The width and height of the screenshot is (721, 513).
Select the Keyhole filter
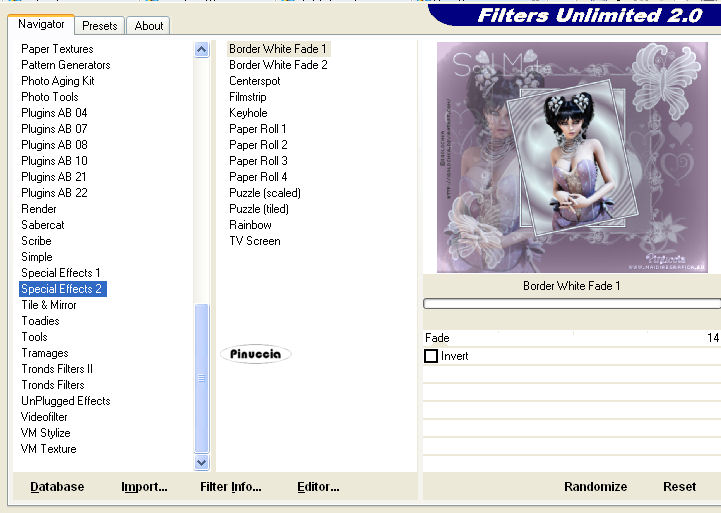point(248,113)
